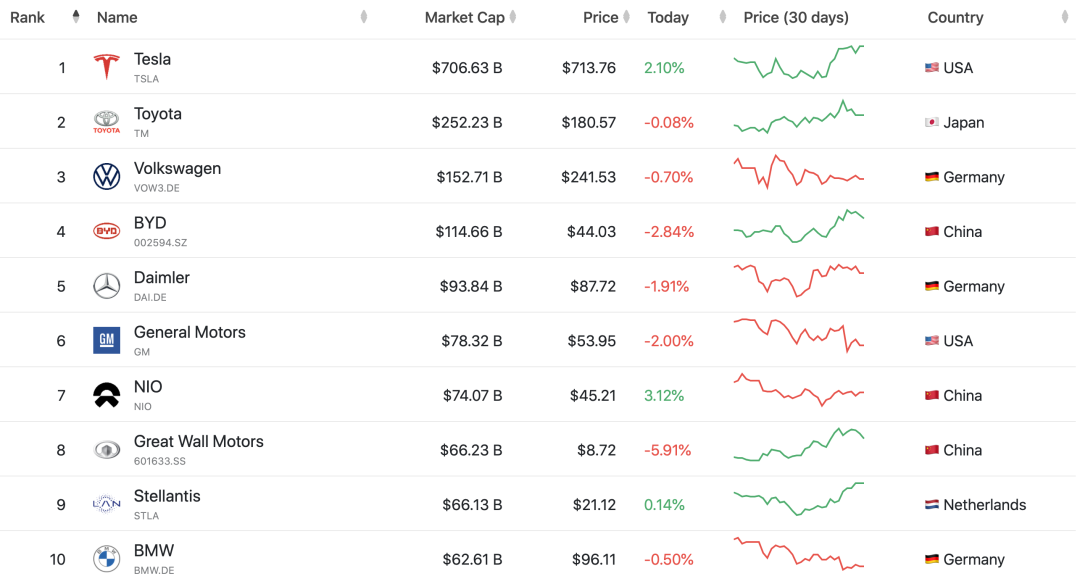Sort by Country column arrows
This screenshot has height=584, width=1080.
coord(1065,17)
